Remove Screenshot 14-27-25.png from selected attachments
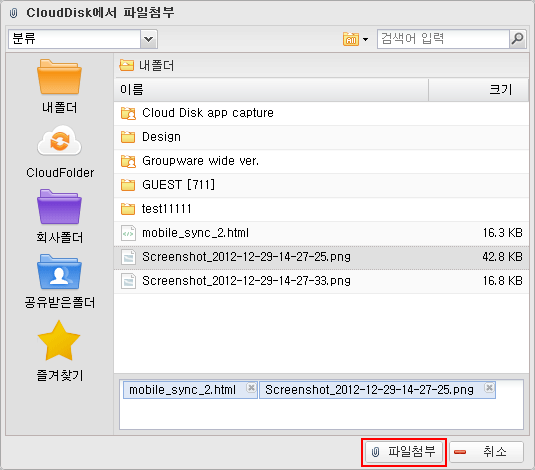 click(489, 388)
